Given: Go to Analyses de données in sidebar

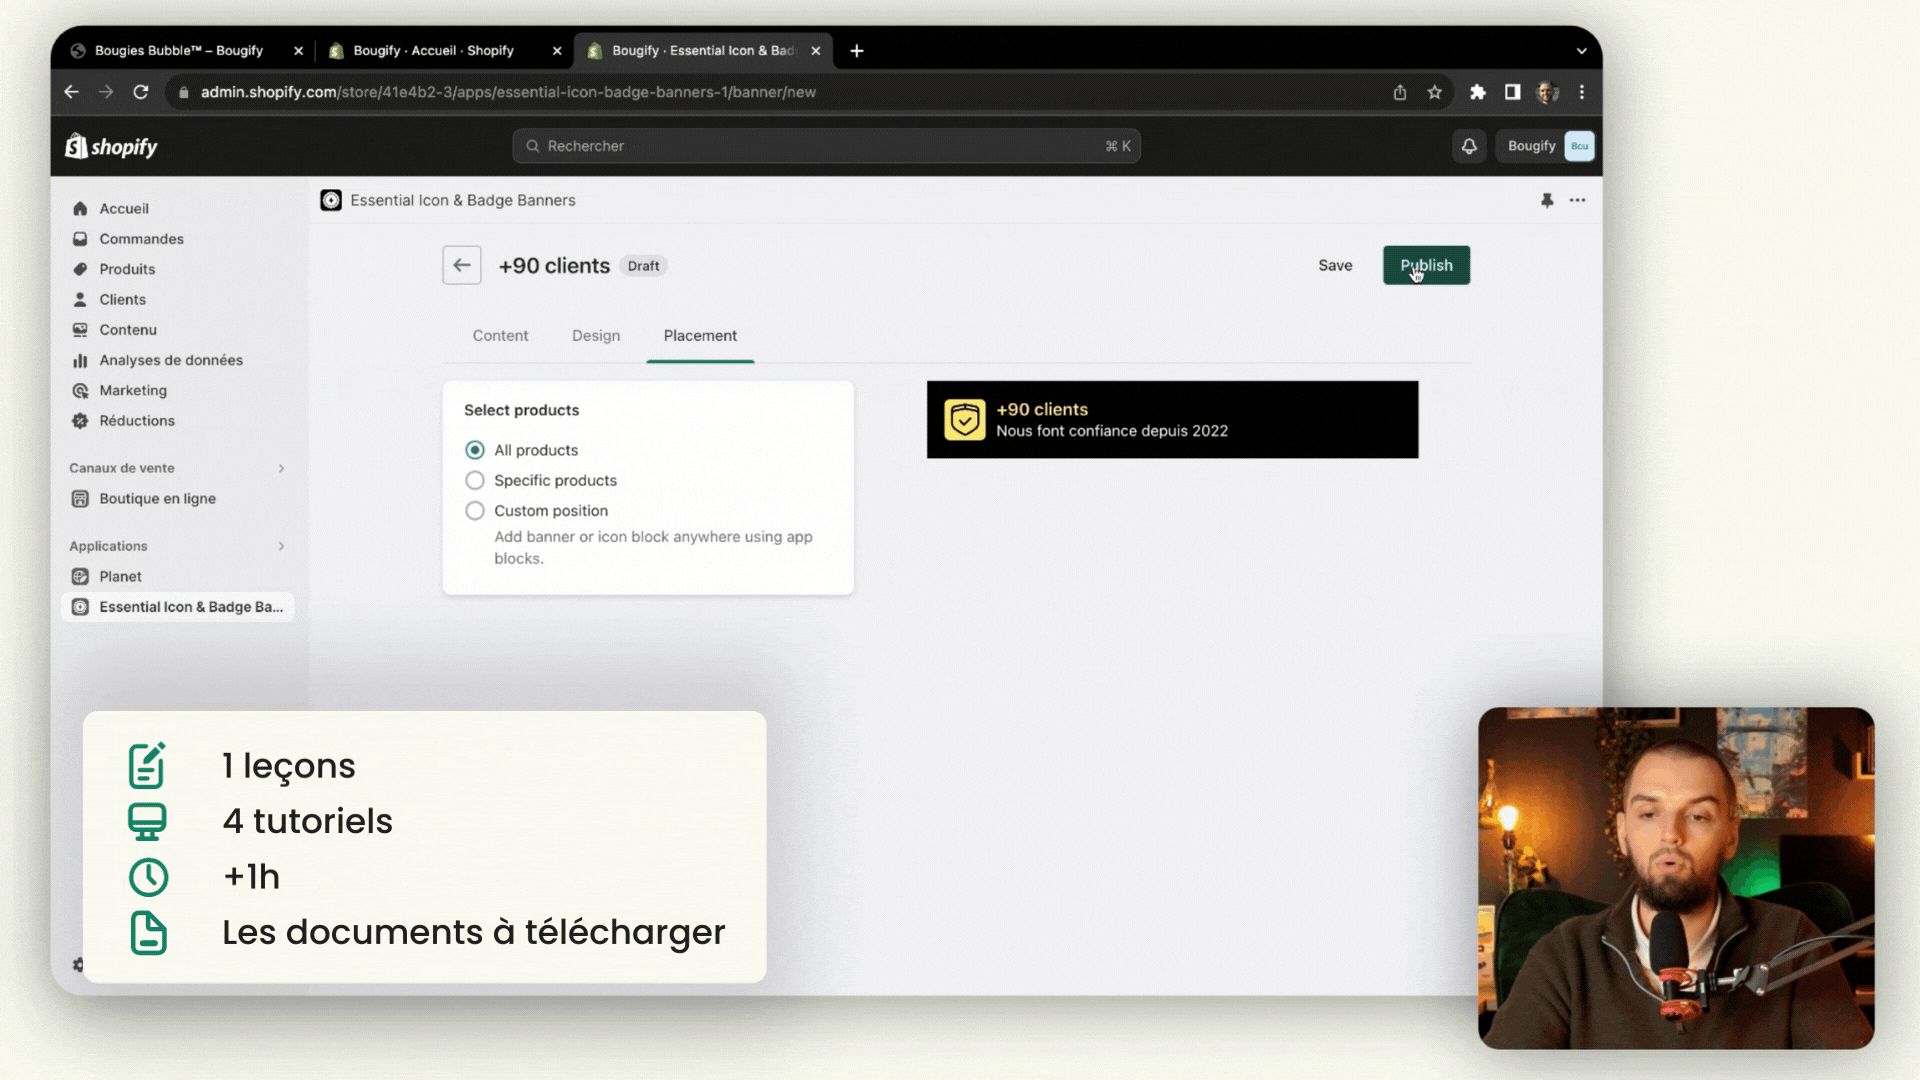Looking at the screenshot, I should click(x=170, y=360).
